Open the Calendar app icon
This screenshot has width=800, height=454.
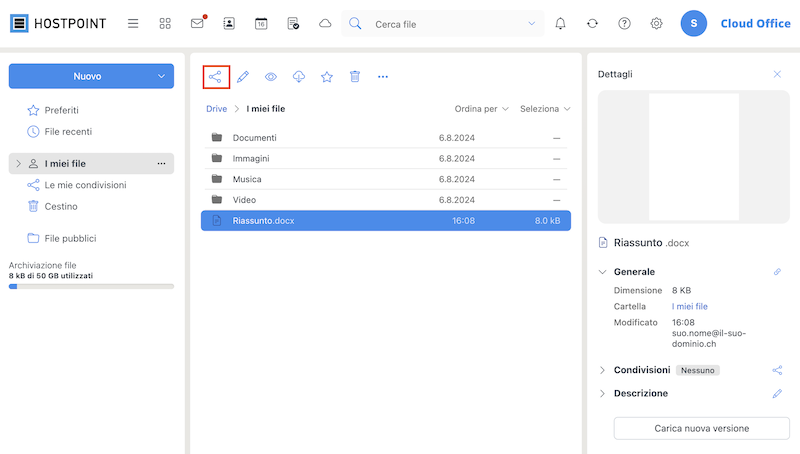pos(261,23)
